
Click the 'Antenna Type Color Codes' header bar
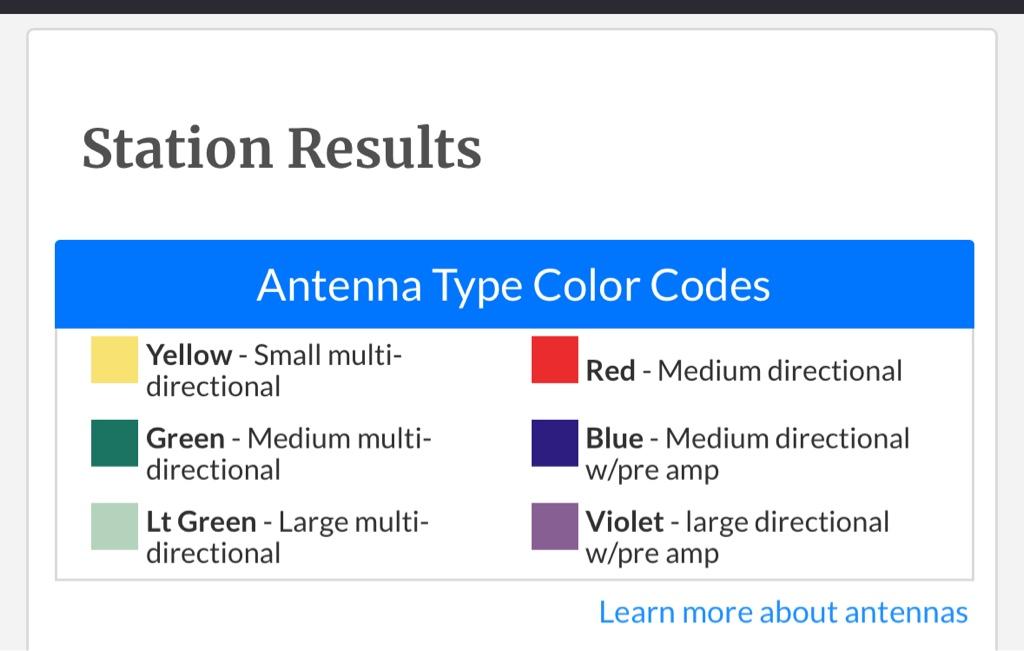(515, 284)
